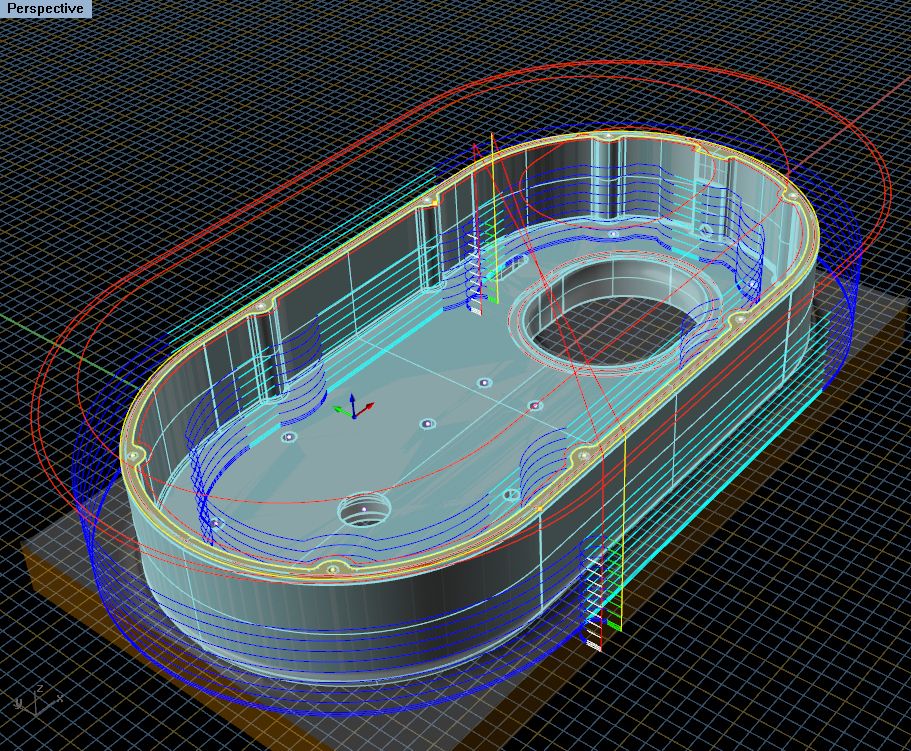Select the green axis line at left edge
Viewport: 911px width, 751px height.
point(20,319)
